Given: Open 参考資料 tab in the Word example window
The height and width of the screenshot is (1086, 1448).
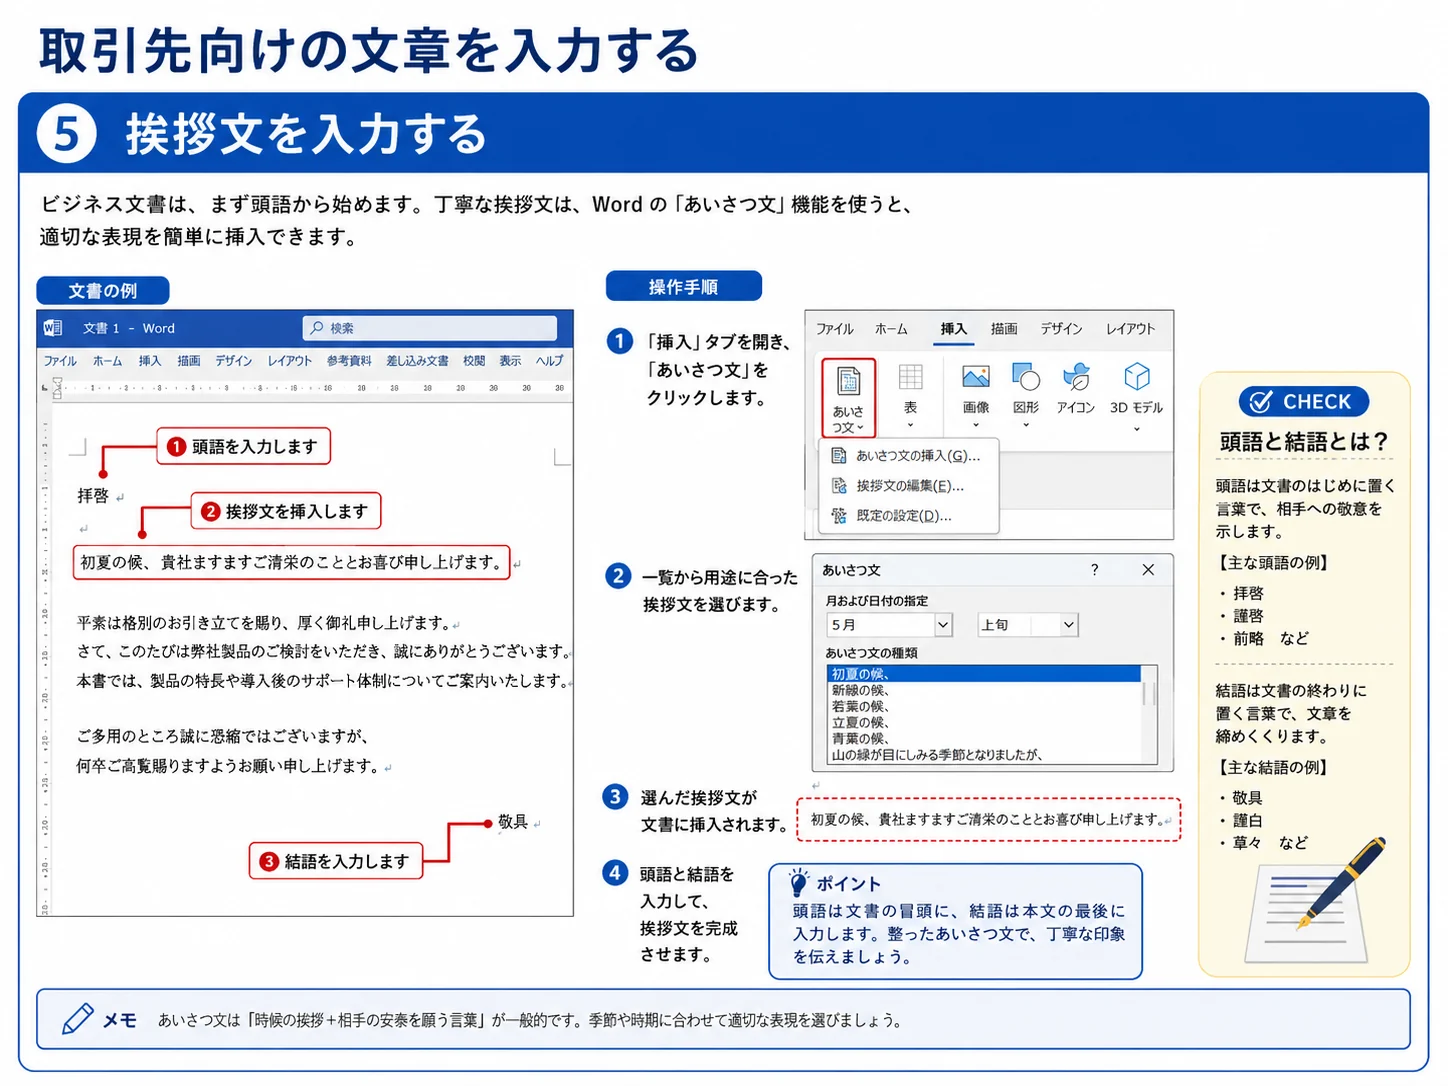Looking at the screenshot, I should click(349, 361).
